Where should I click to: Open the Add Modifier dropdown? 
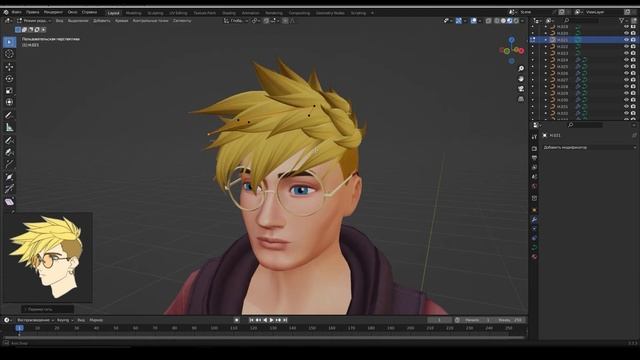[x=589, y=147]
